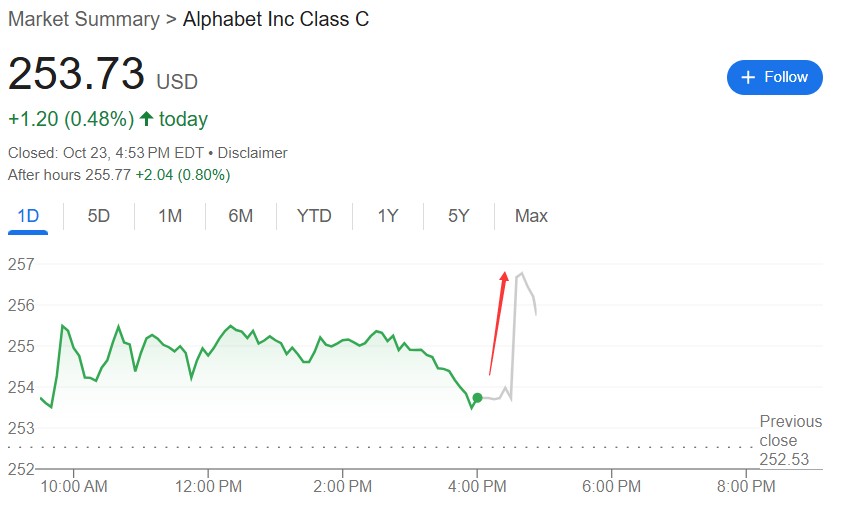
Task: Click the green closing price dot
Action: pos(477,398)
